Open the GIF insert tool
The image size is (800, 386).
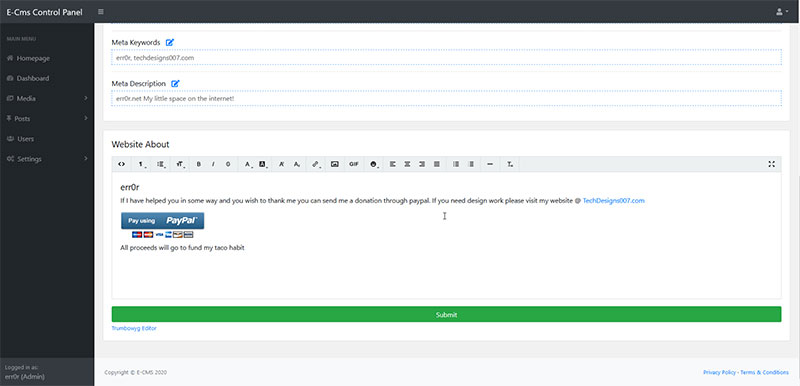[354, 164]
